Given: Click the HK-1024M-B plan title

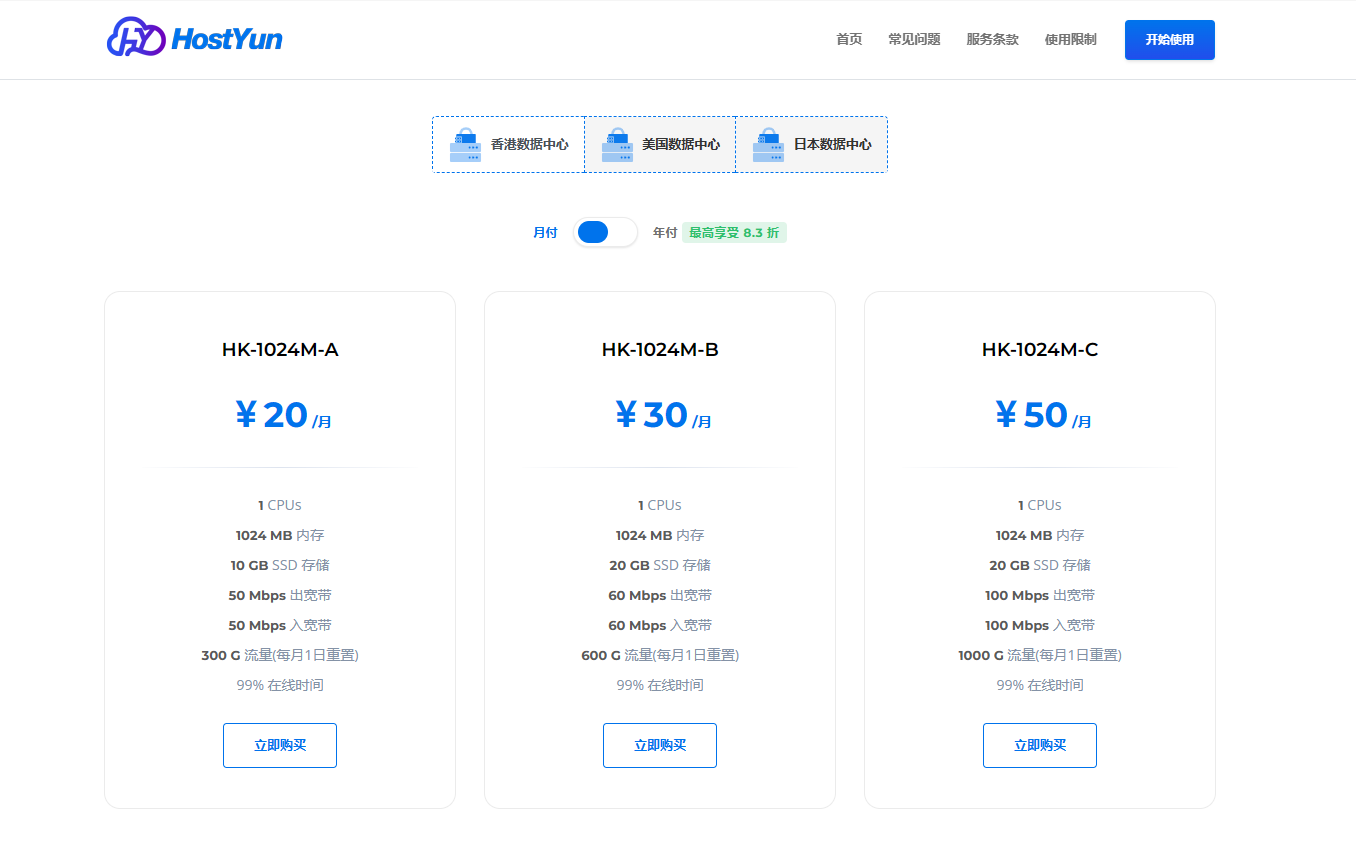Looking at the screenshot, I should [x=660, y=350].
